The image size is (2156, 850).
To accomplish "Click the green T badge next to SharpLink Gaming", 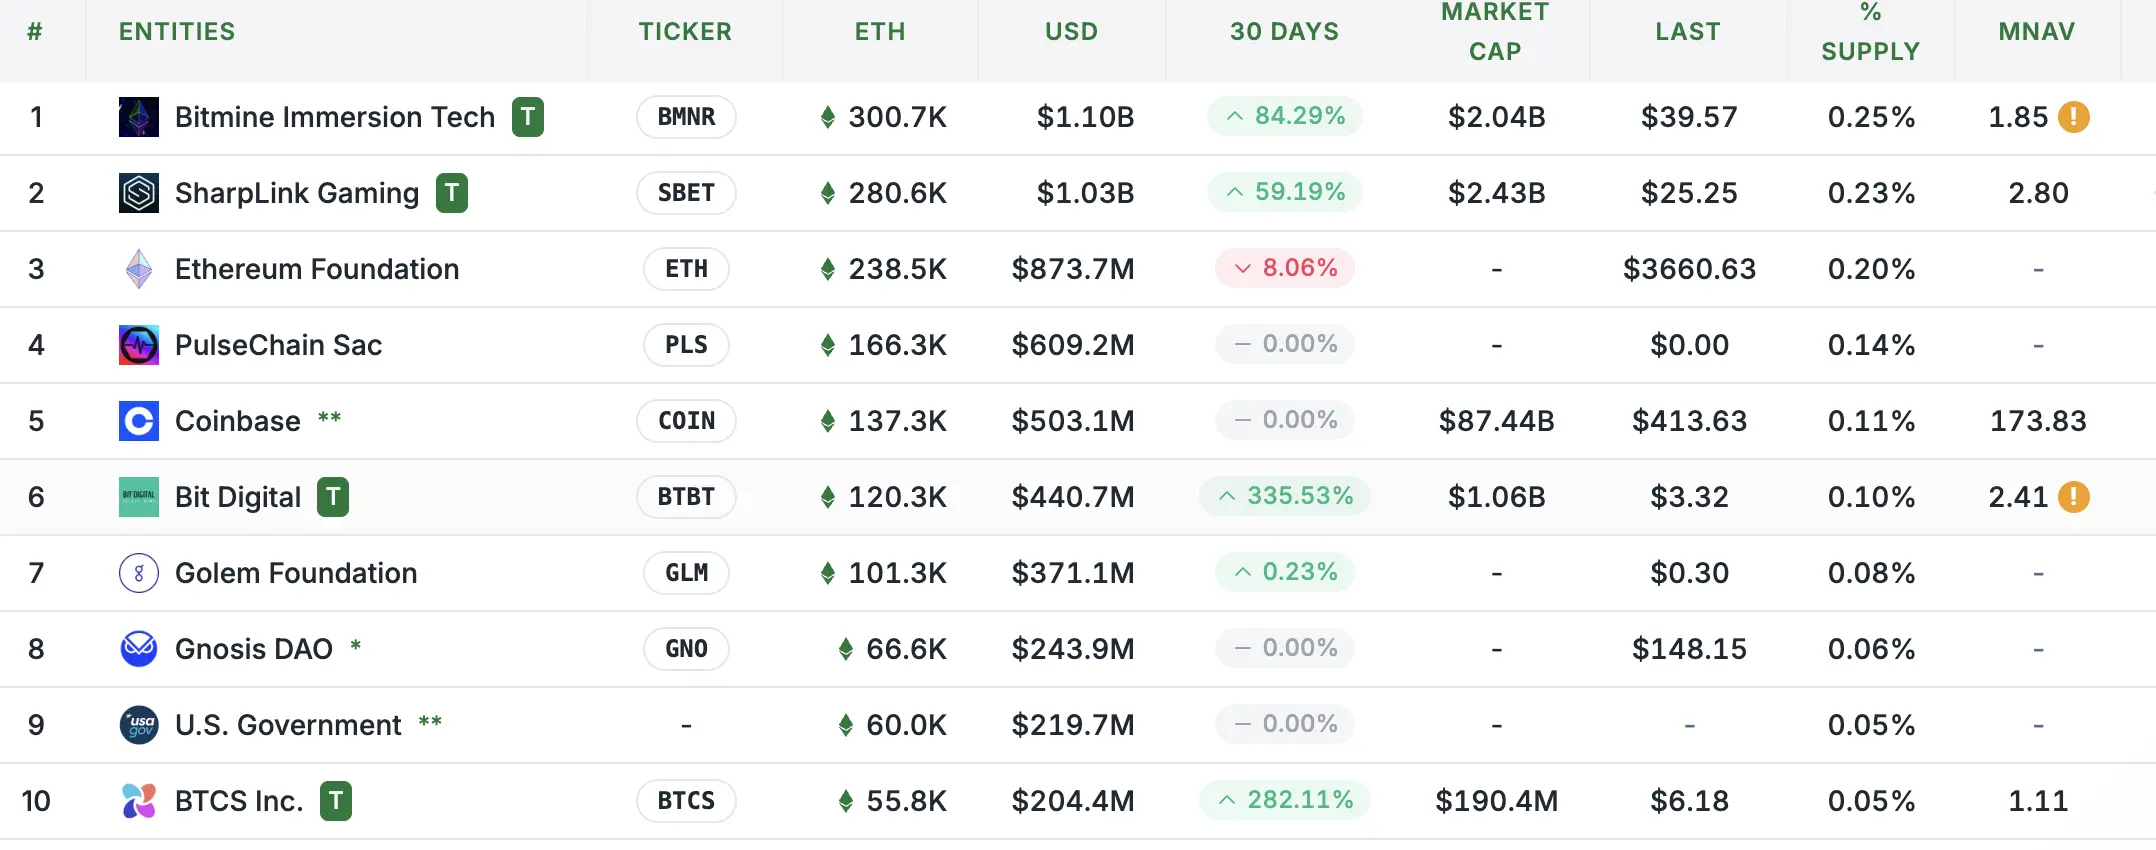I will click(452, 193).
